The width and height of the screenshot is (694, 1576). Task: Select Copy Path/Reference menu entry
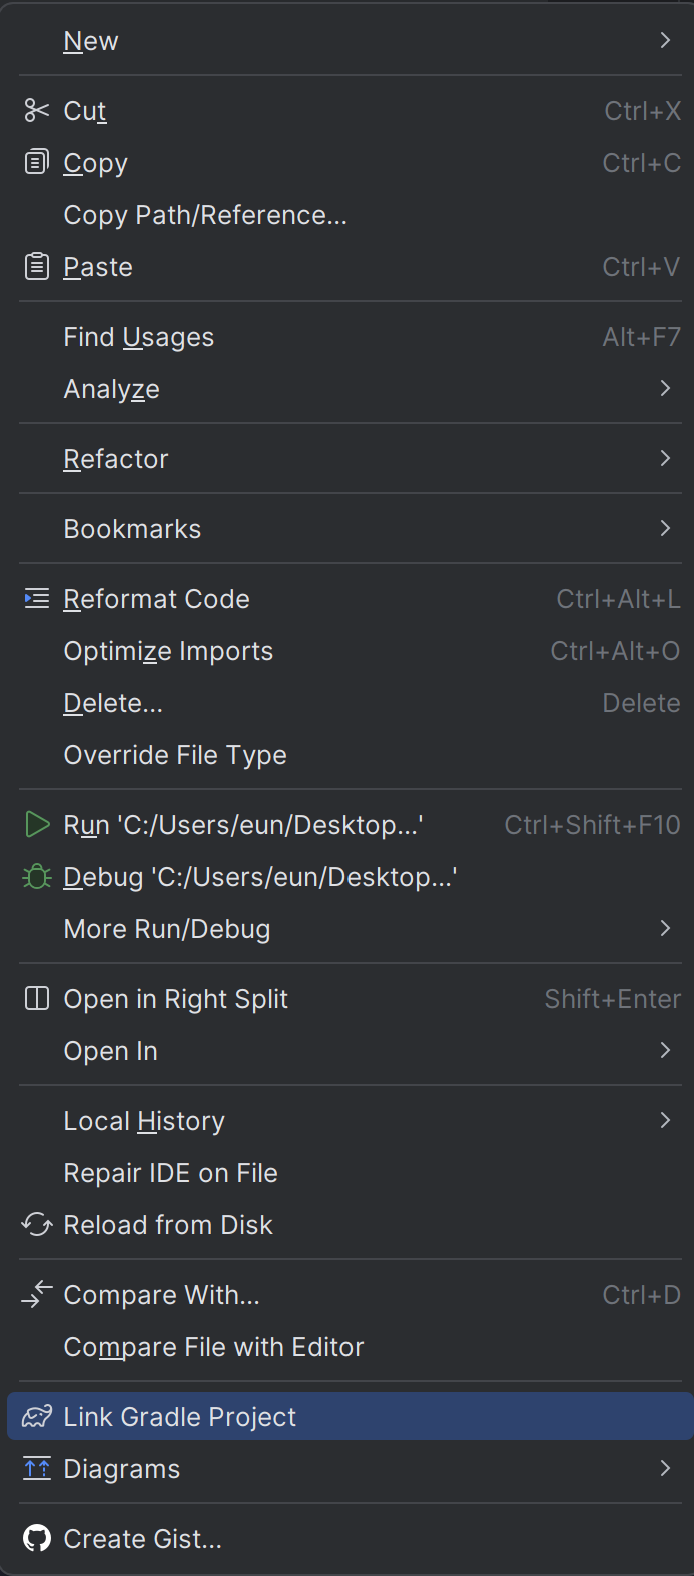tap(205, 215)
